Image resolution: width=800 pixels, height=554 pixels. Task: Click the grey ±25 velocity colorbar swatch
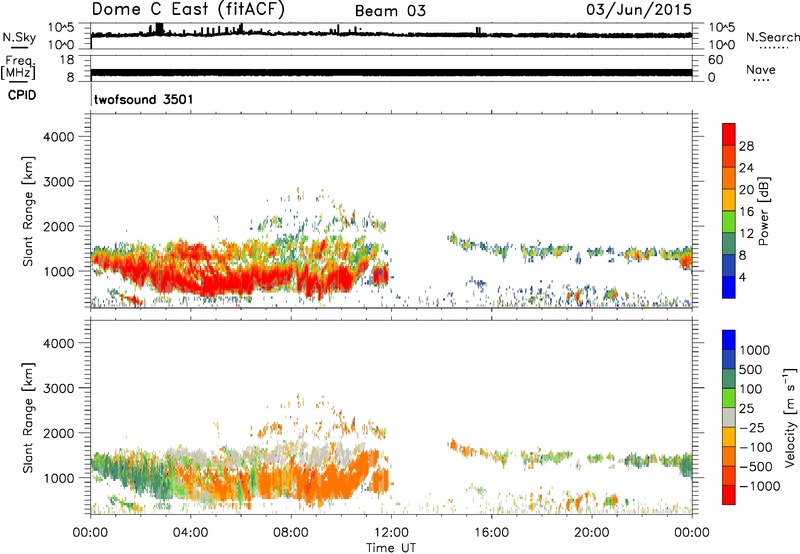[x=729, y=418]
